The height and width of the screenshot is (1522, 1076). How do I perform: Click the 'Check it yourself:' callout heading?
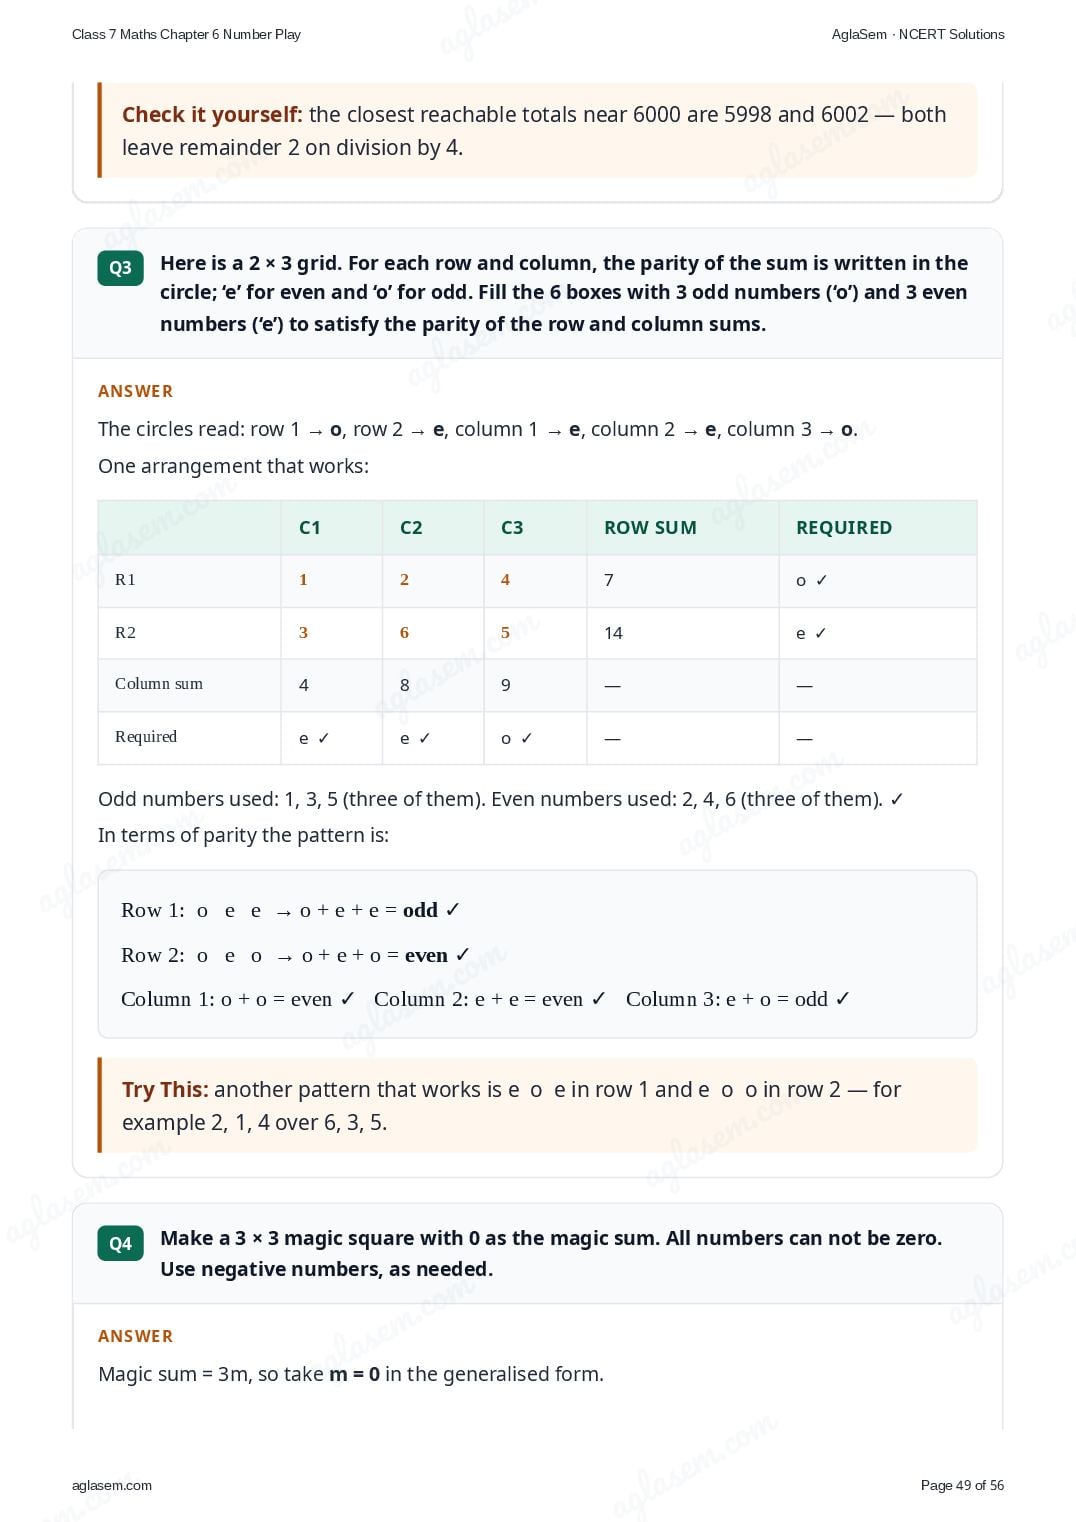[212, 114]
